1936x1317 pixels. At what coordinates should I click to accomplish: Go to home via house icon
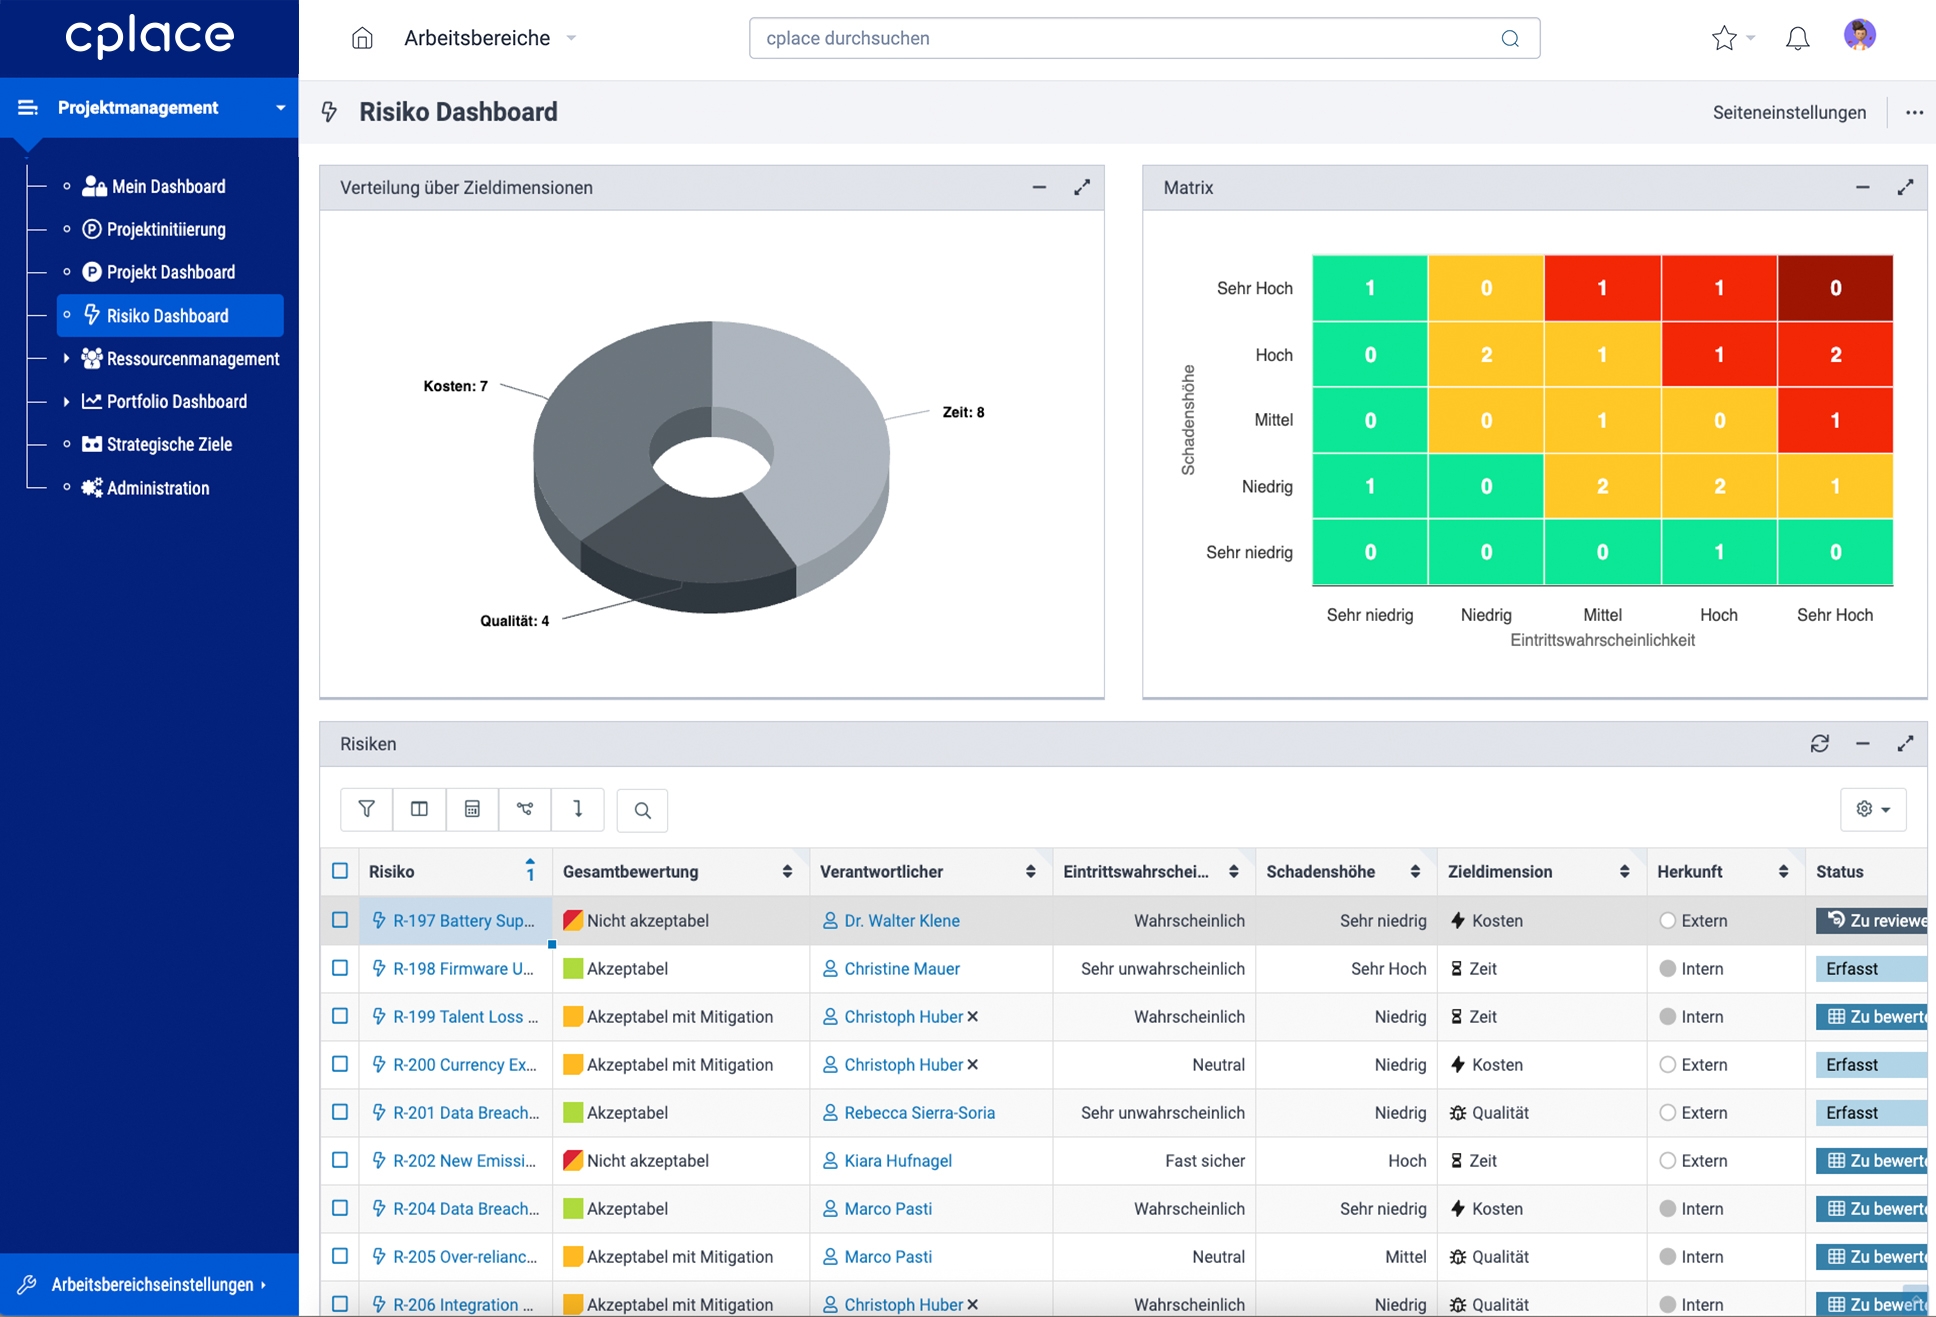[x=362, y=39]
